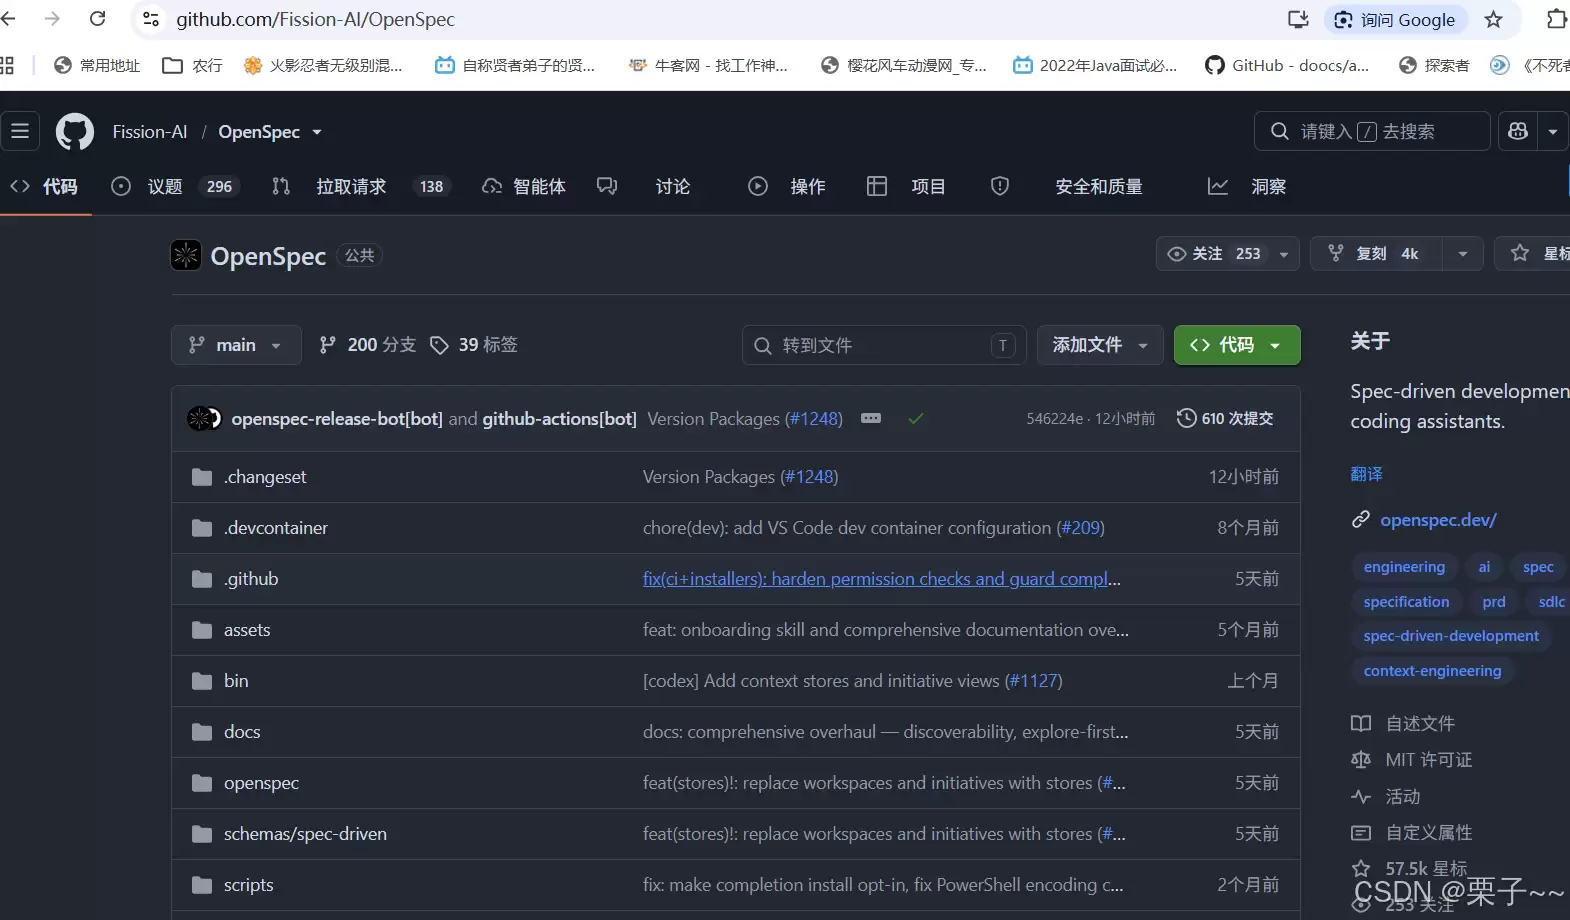This screenshot has width=1570, height=920.
Task: Switch to the 项目 projects tab
Action: (x=906, y=186)
